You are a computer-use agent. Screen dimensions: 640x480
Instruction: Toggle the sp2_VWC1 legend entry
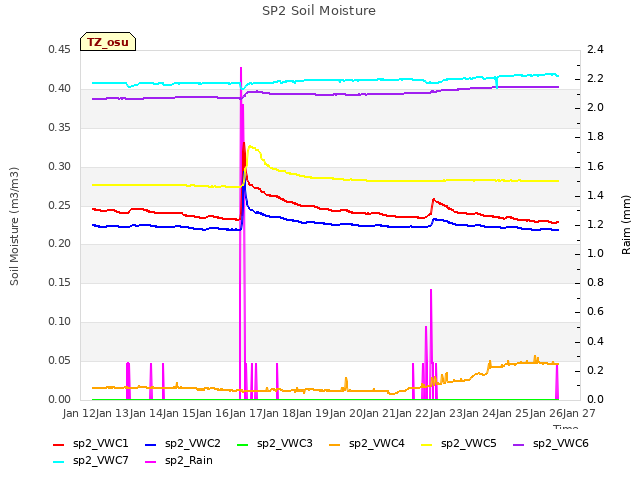coord(91,444)
